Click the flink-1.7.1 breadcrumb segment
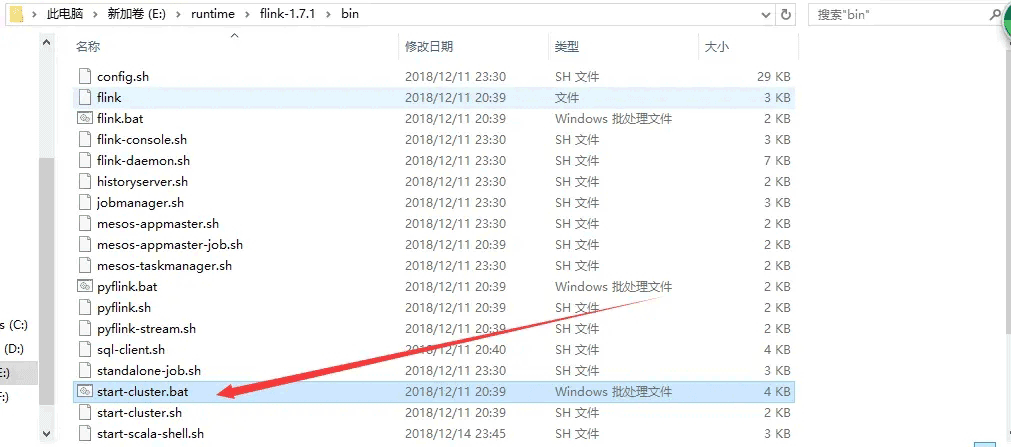 288,14
